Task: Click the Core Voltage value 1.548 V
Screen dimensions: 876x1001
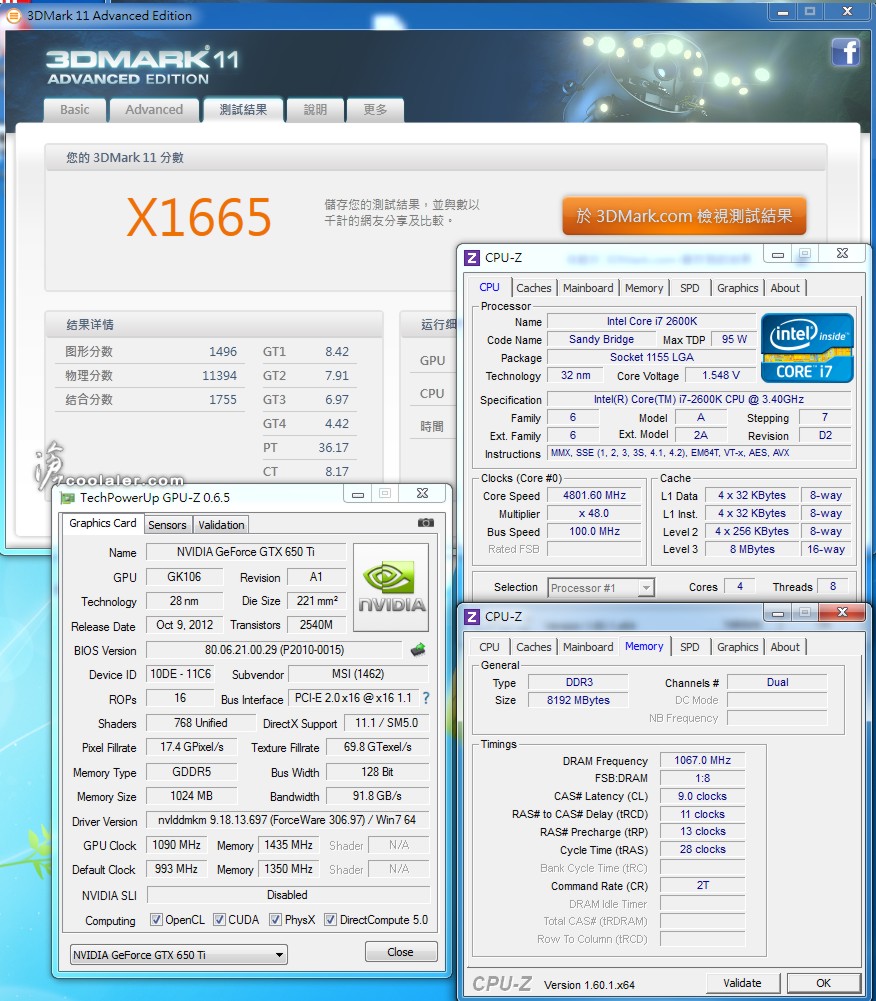Action: 721,375
